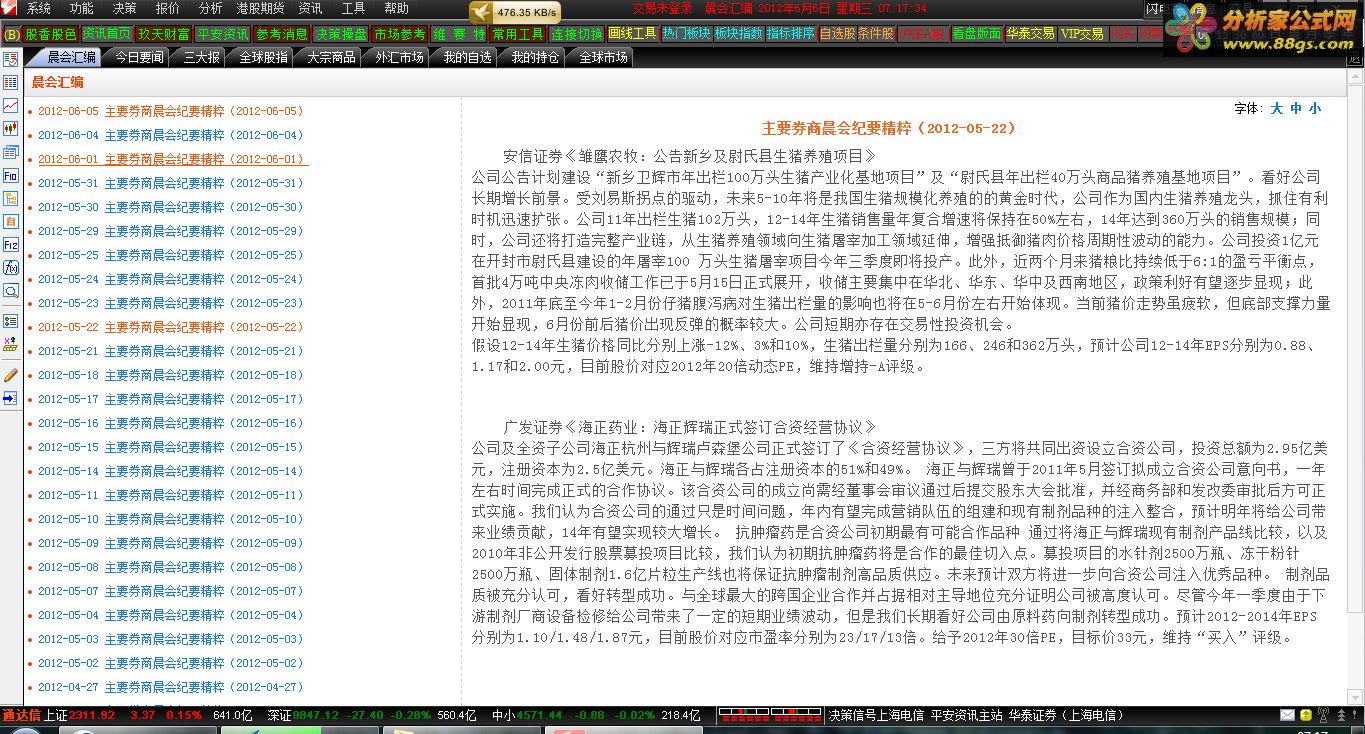This screenshot has height=734, width=1365.
Task: Click the VIP交易 toolbar button
Action: click(1083, 34)
